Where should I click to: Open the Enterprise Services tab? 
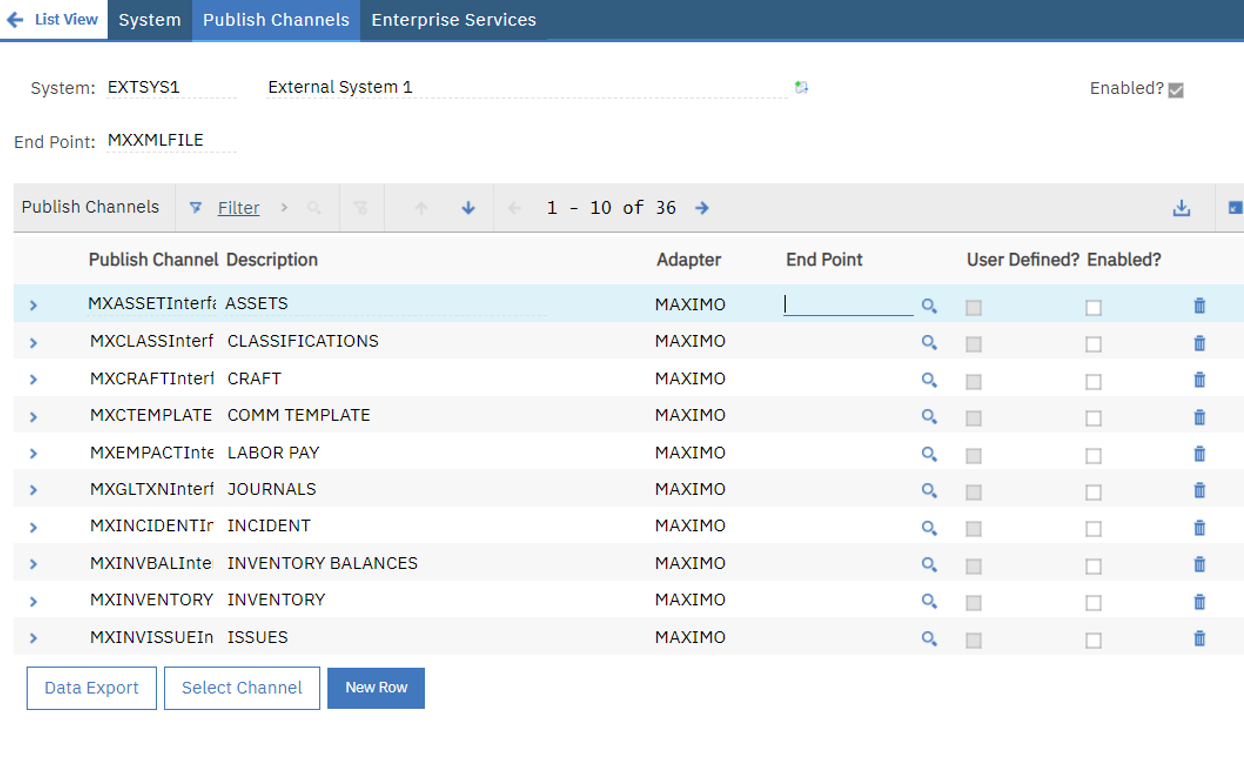coord(452,19)
